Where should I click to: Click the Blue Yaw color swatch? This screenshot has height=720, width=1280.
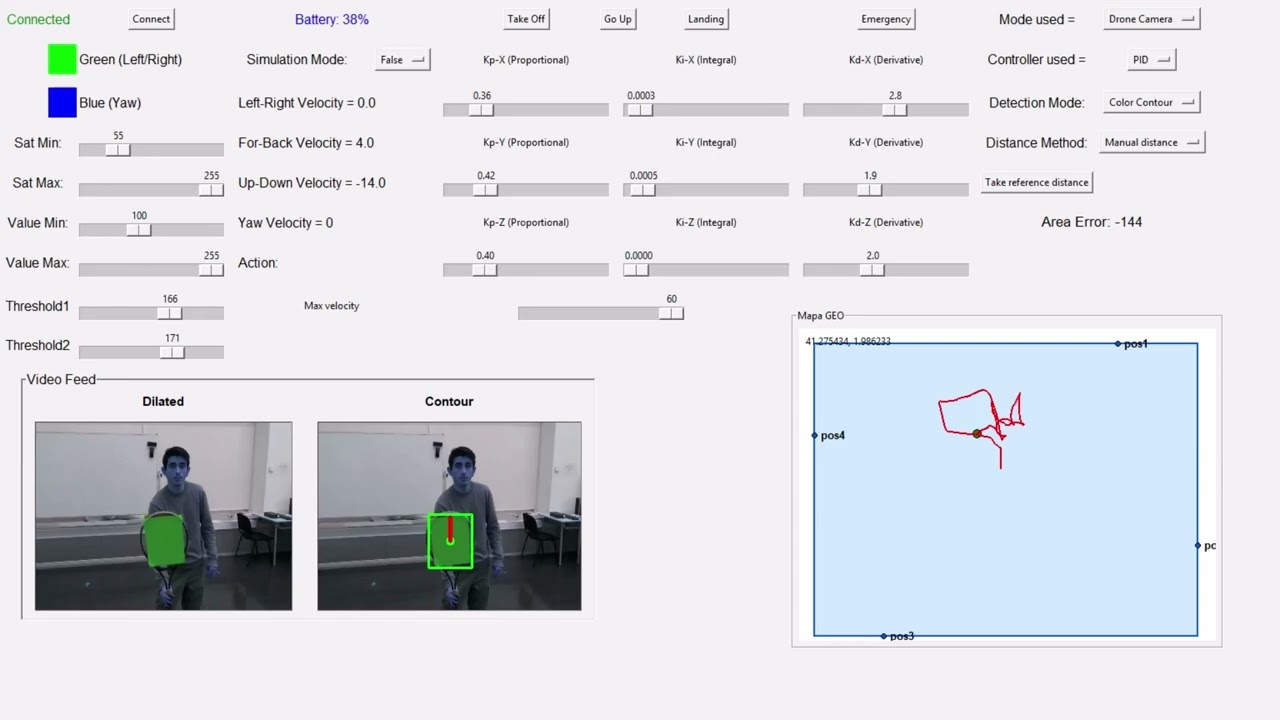[62, 102]
